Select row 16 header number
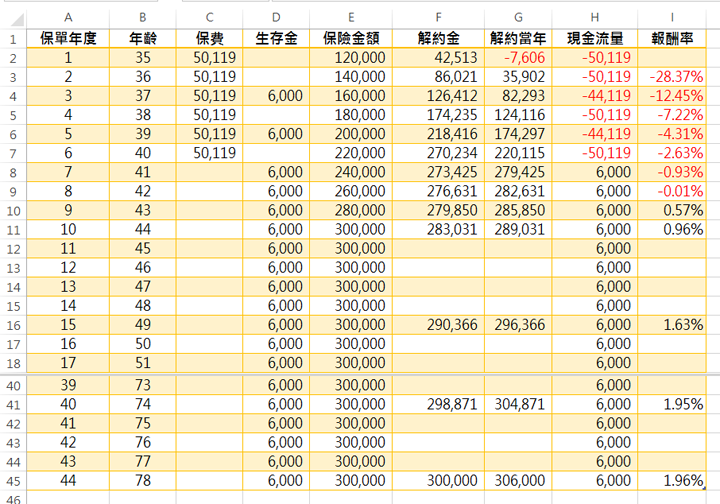The image size is (720, 504). click(13, 325)
